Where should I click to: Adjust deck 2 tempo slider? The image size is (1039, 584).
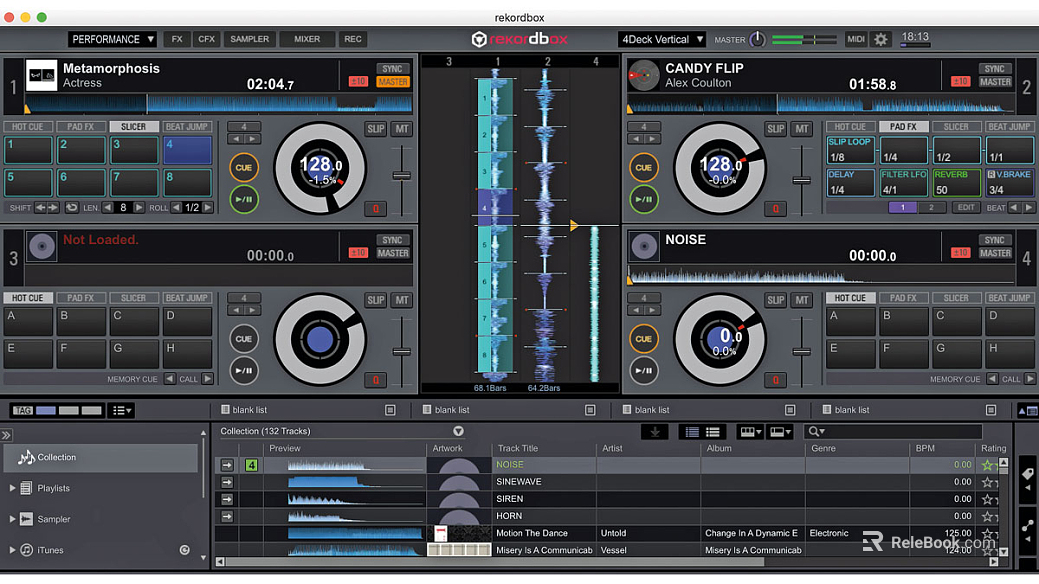tap(801, 180)
